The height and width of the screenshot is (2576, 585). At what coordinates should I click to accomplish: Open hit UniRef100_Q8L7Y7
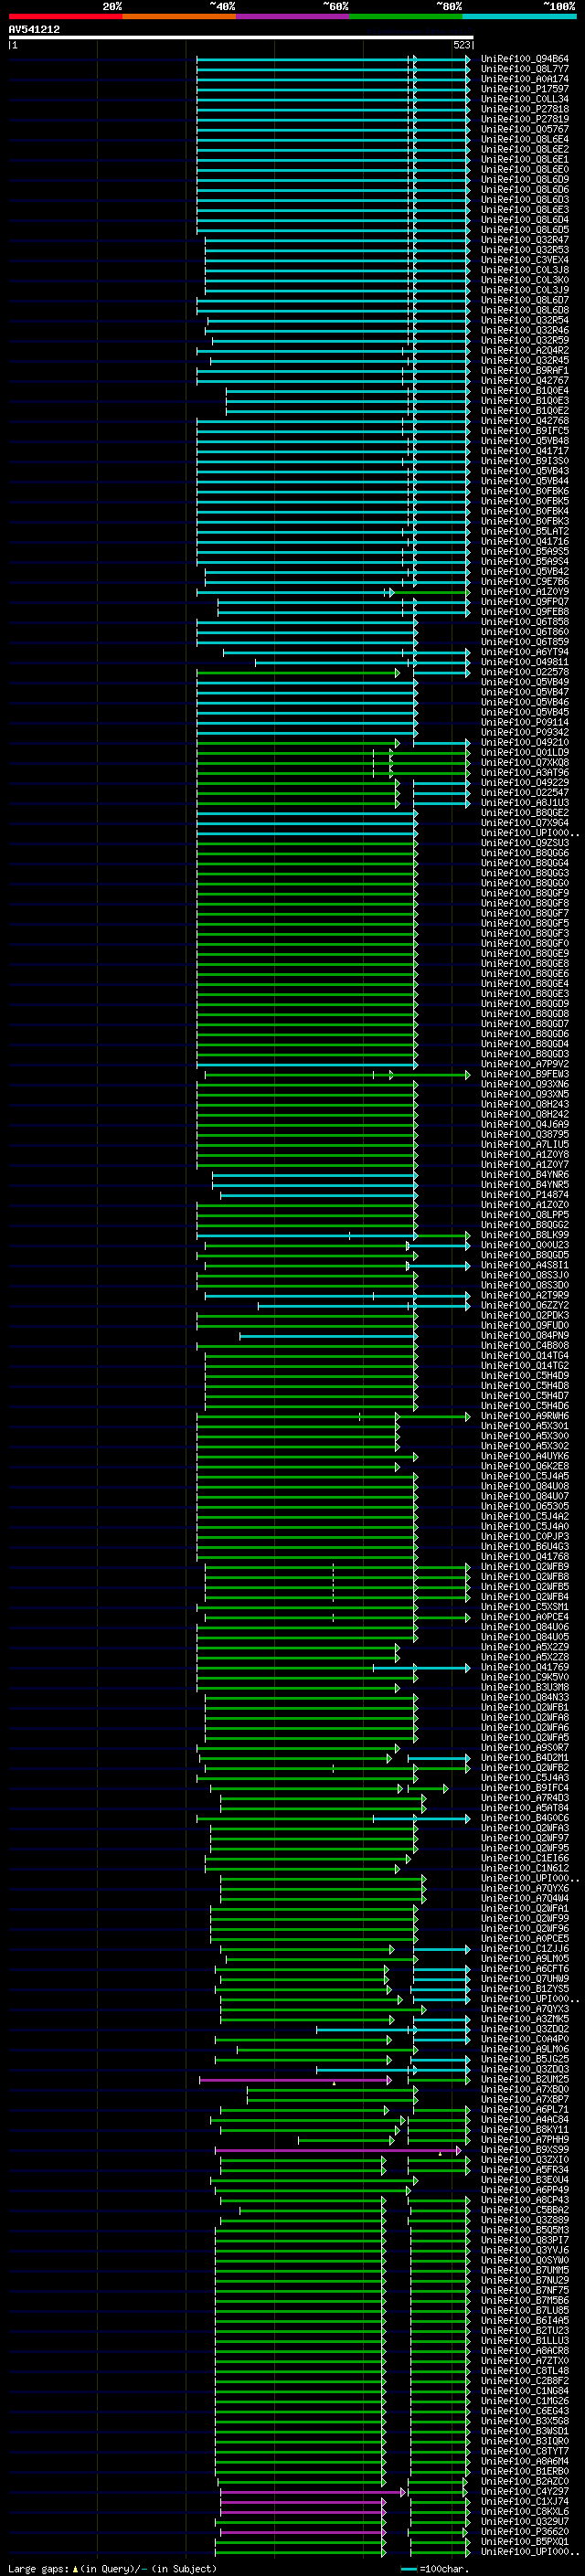[525, 69]
